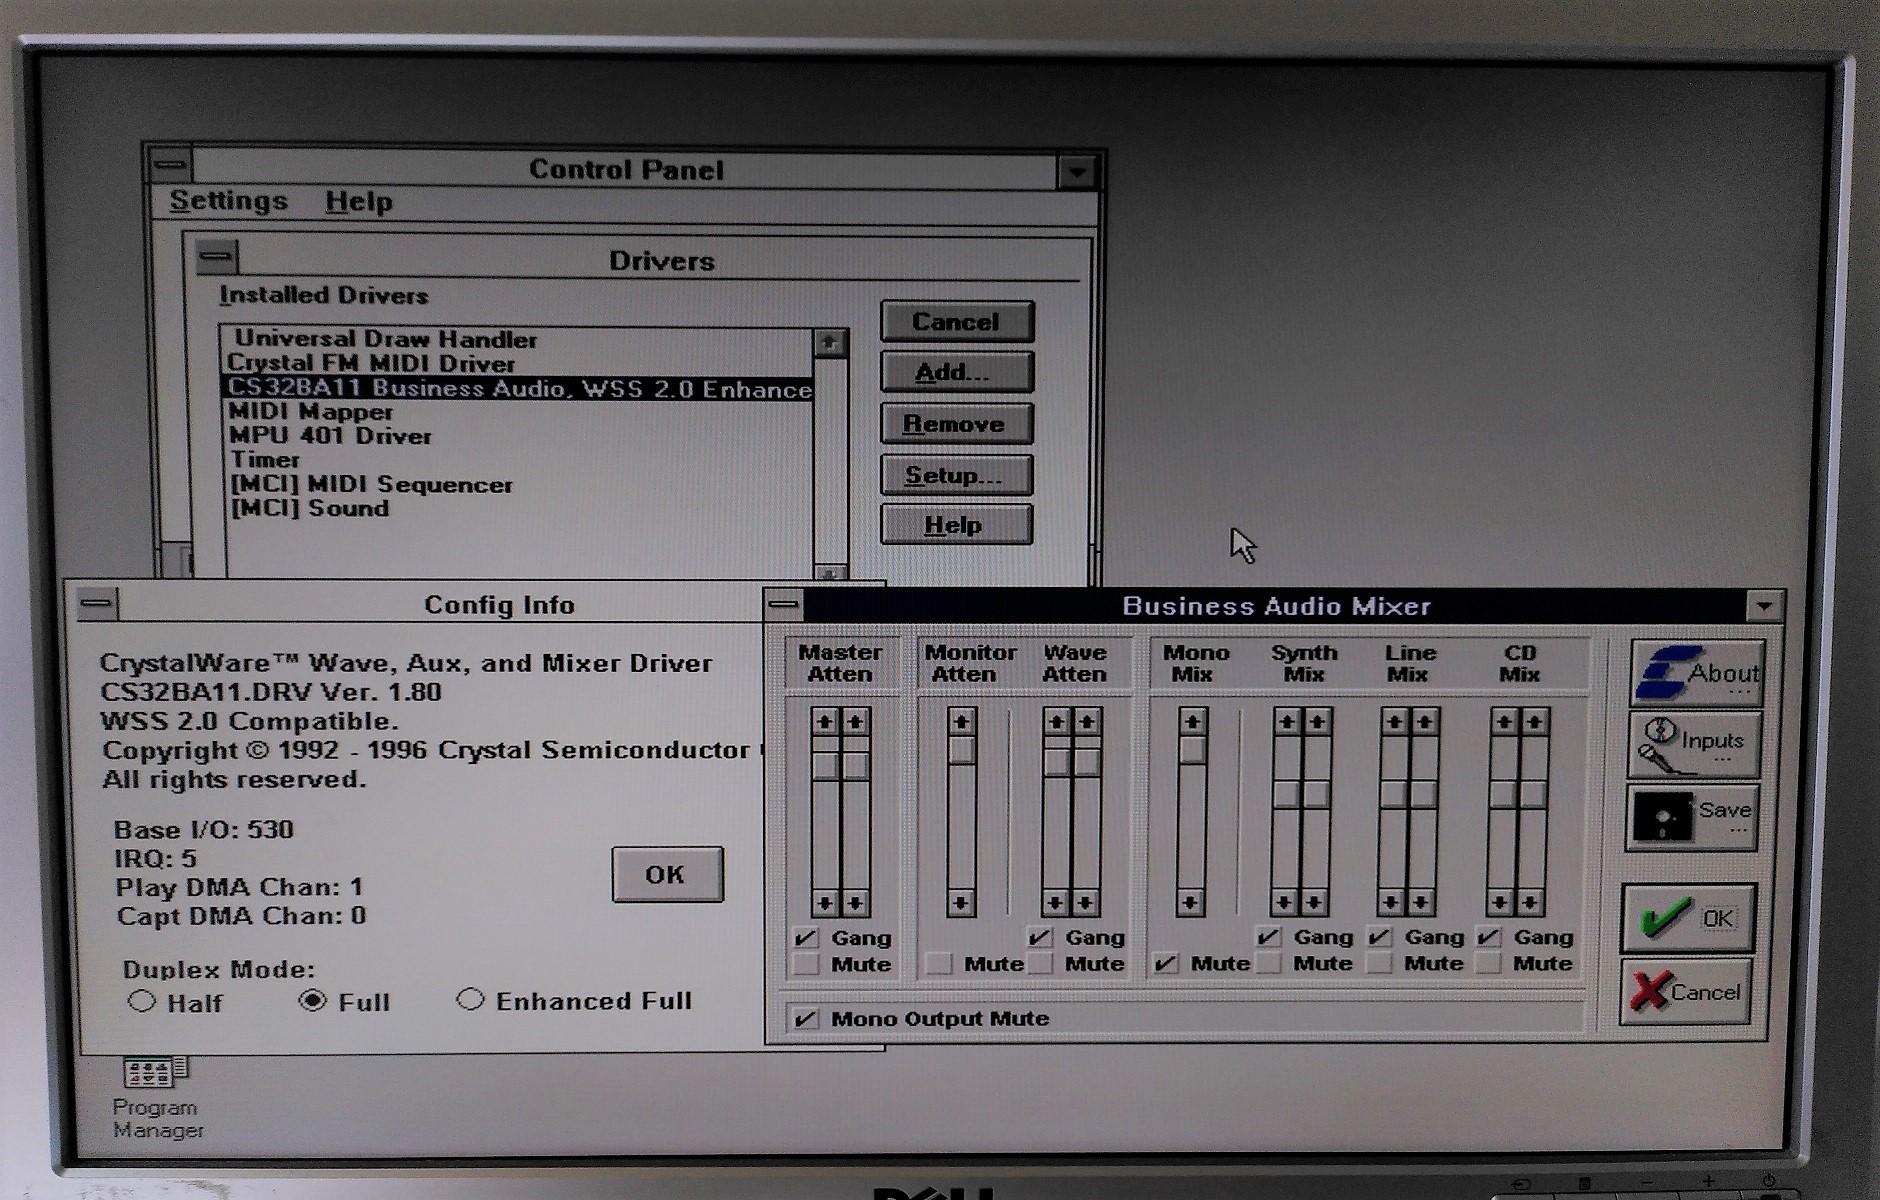Toggle Master Atten Gang checkbox
1880x1200 pixels.
tap(806, 938)
